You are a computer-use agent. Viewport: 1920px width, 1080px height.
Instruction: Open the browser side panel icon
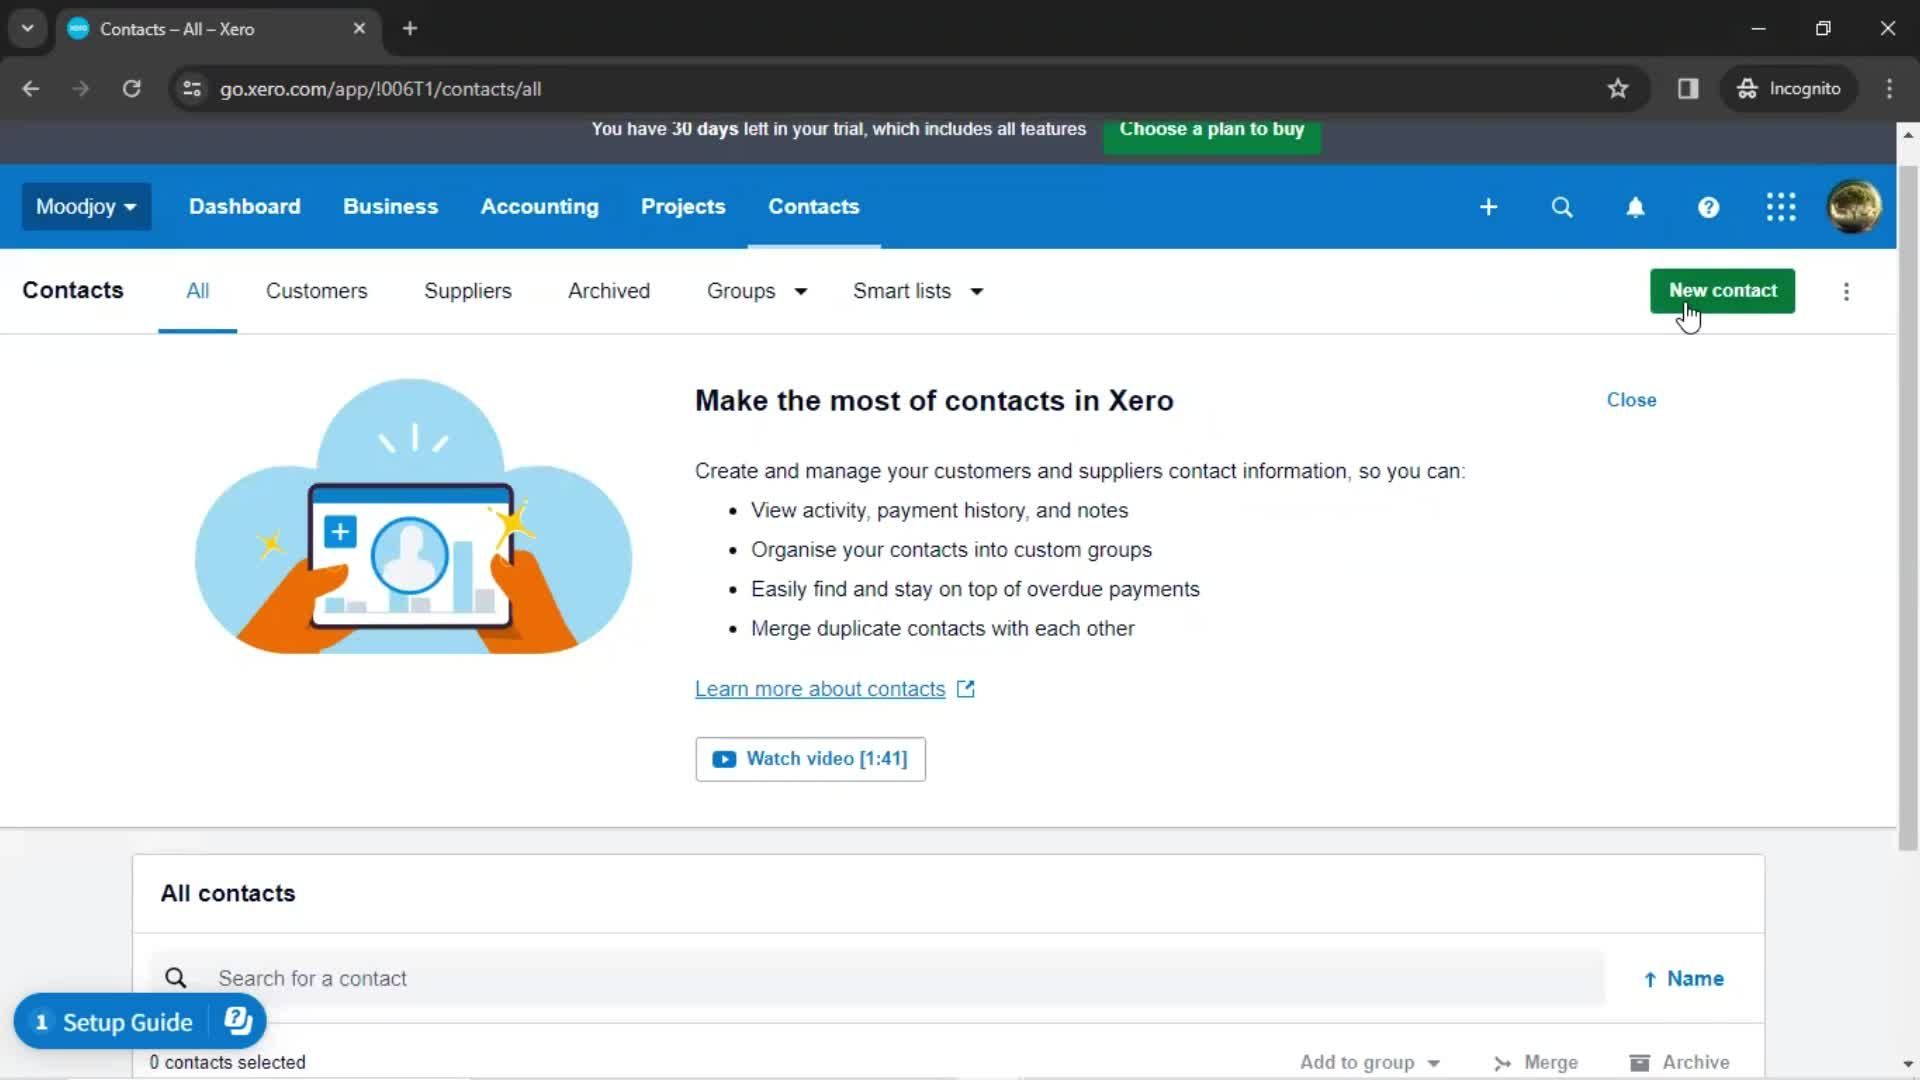1688,89
